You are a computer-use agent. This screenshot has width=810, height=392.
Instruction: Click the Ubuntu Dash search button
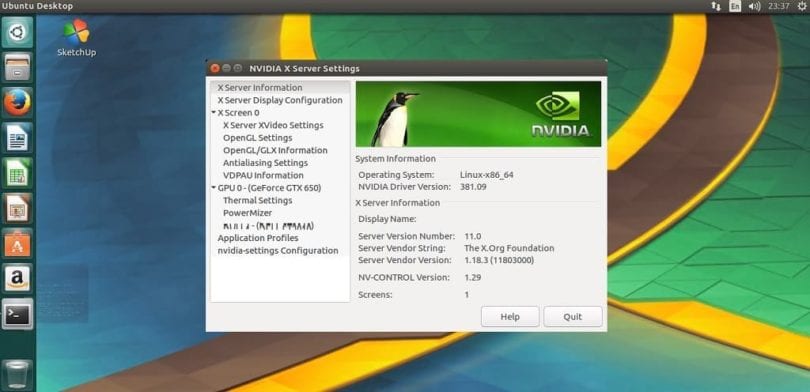point(18,32)
